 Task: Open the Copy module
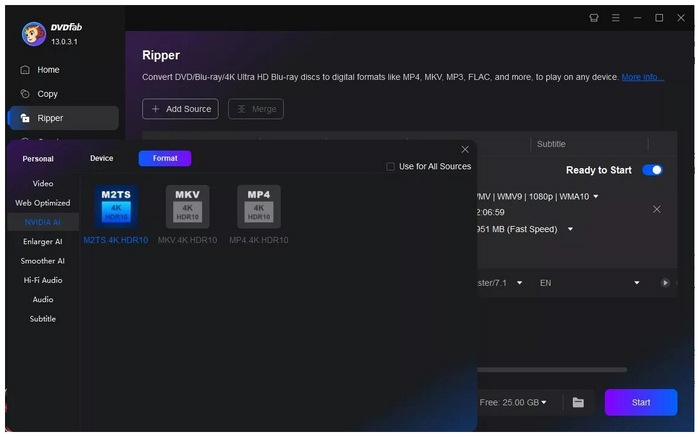click(63, 94)
